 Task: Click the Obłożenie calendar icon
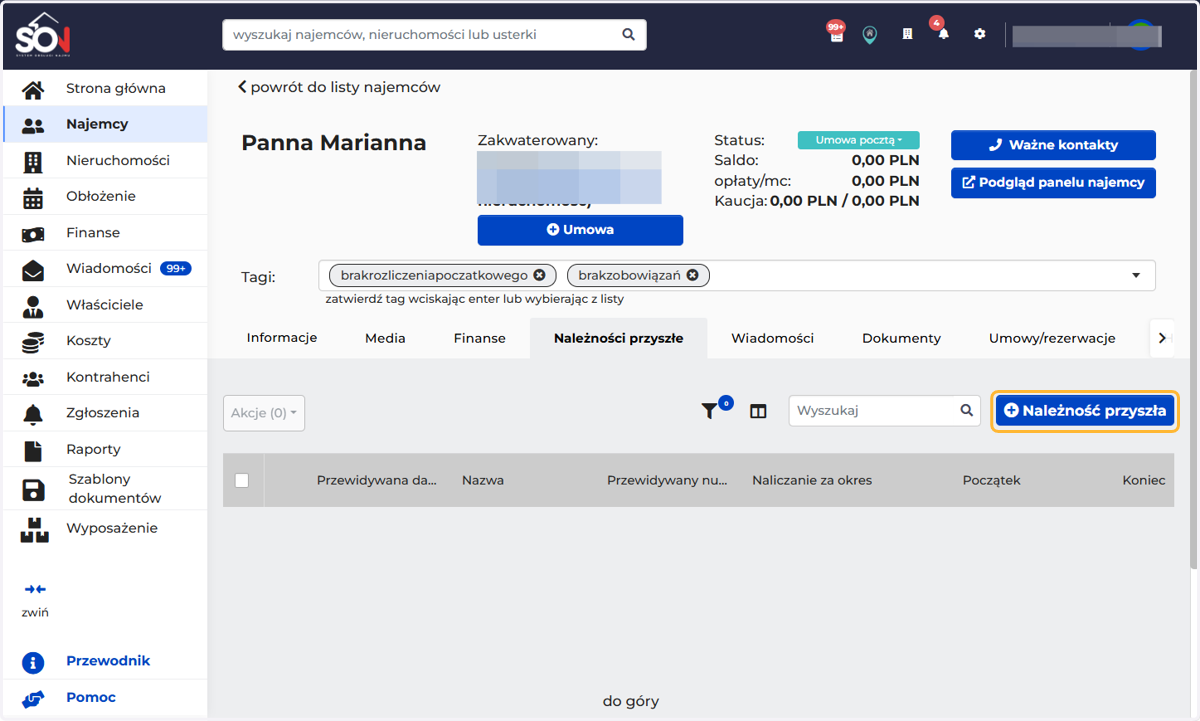tap(33, 197)
